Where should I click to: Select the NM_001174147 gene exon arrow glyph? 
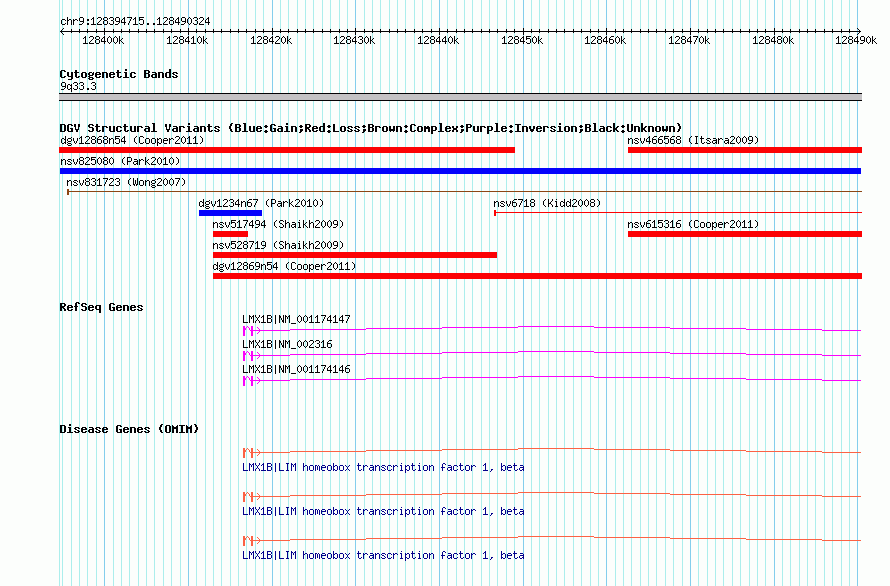[x=251, y=330]
